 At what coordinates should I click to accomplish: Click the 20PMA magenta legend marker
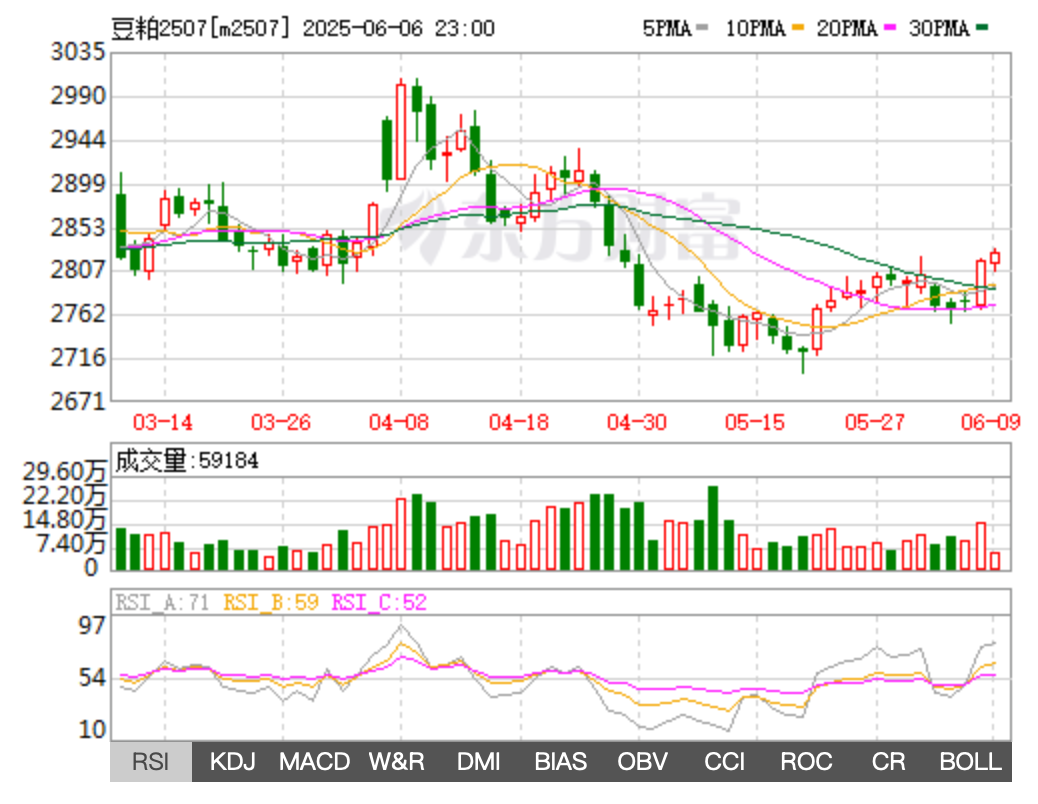tap(889, 29)
